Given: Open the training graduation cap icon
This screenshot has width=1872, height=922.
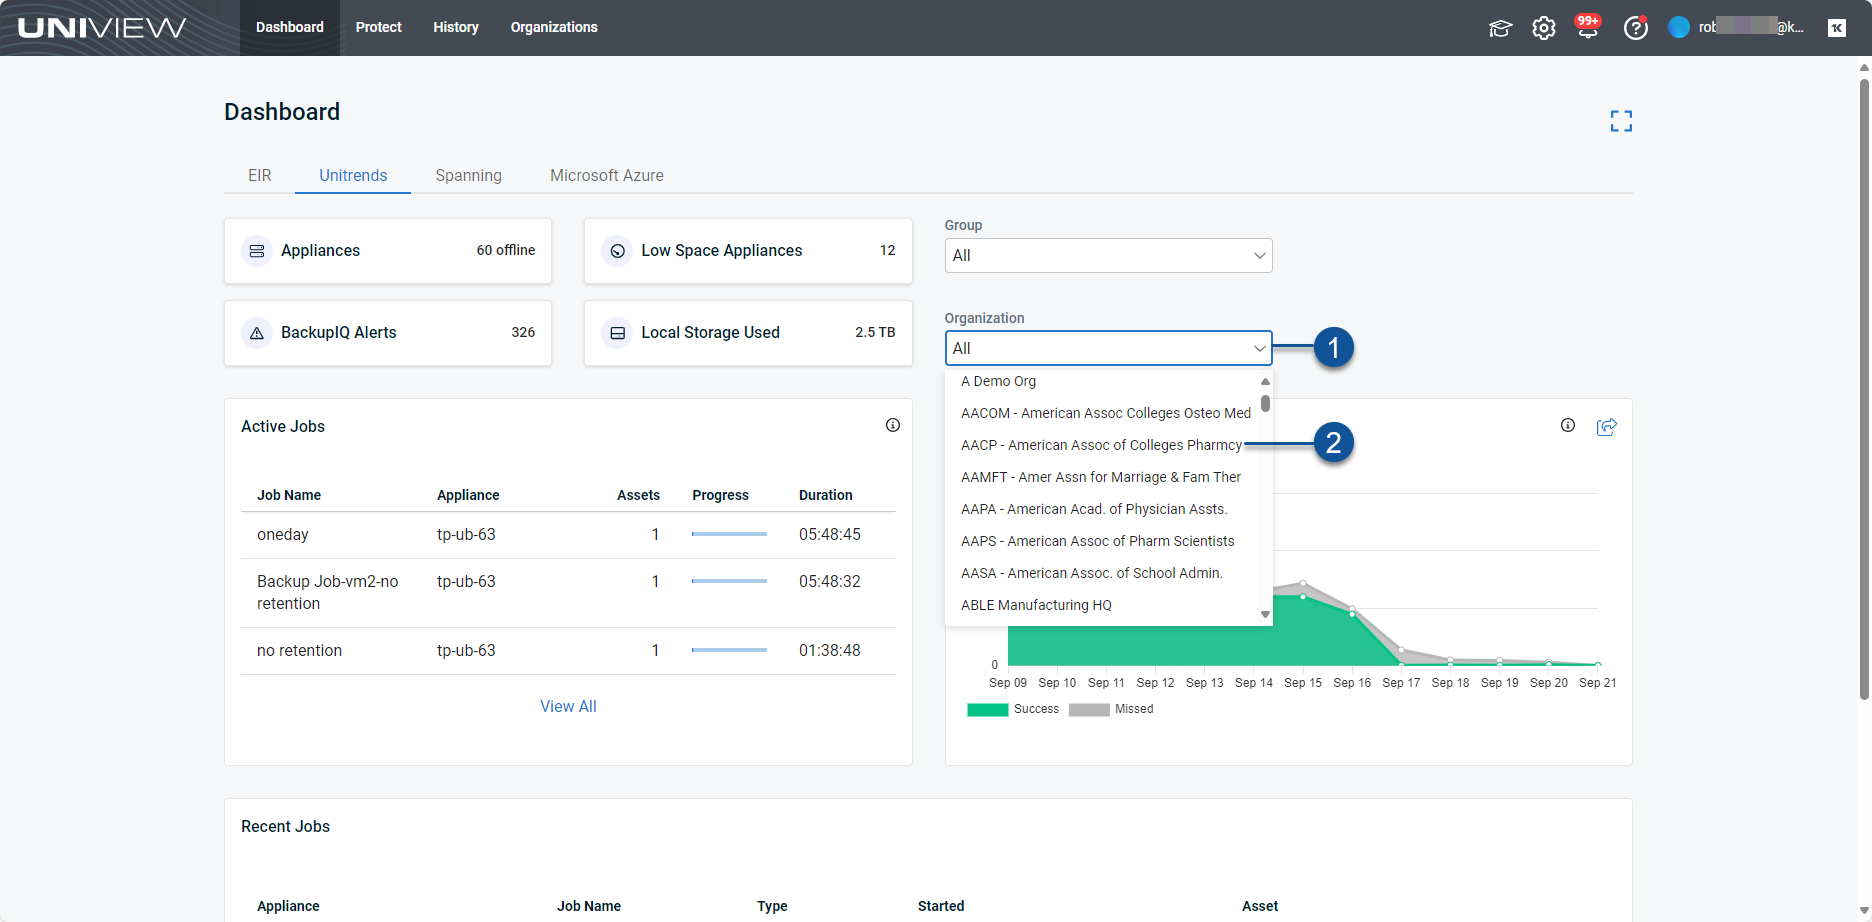Looking at the screenshot, I should click(x=1500, y=28).
